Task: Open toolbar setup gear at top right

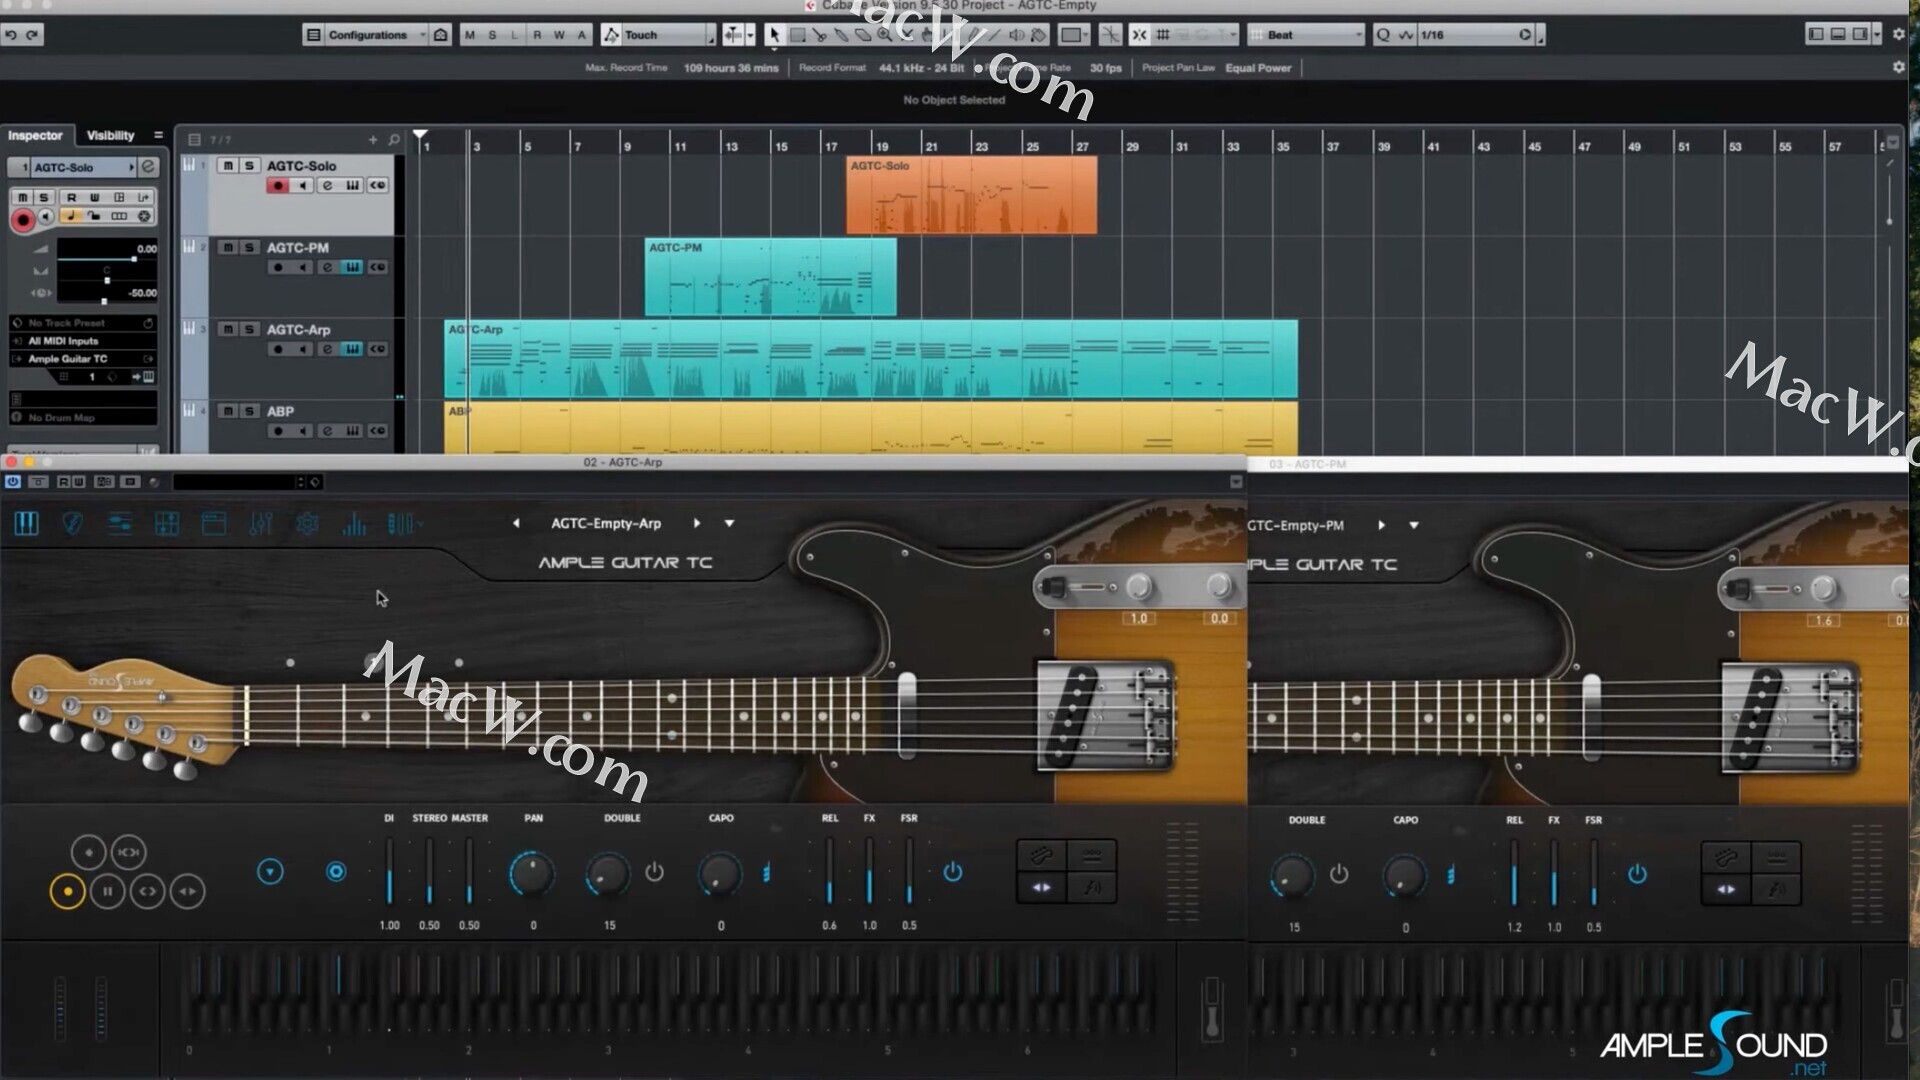Action: point(1899,35)
